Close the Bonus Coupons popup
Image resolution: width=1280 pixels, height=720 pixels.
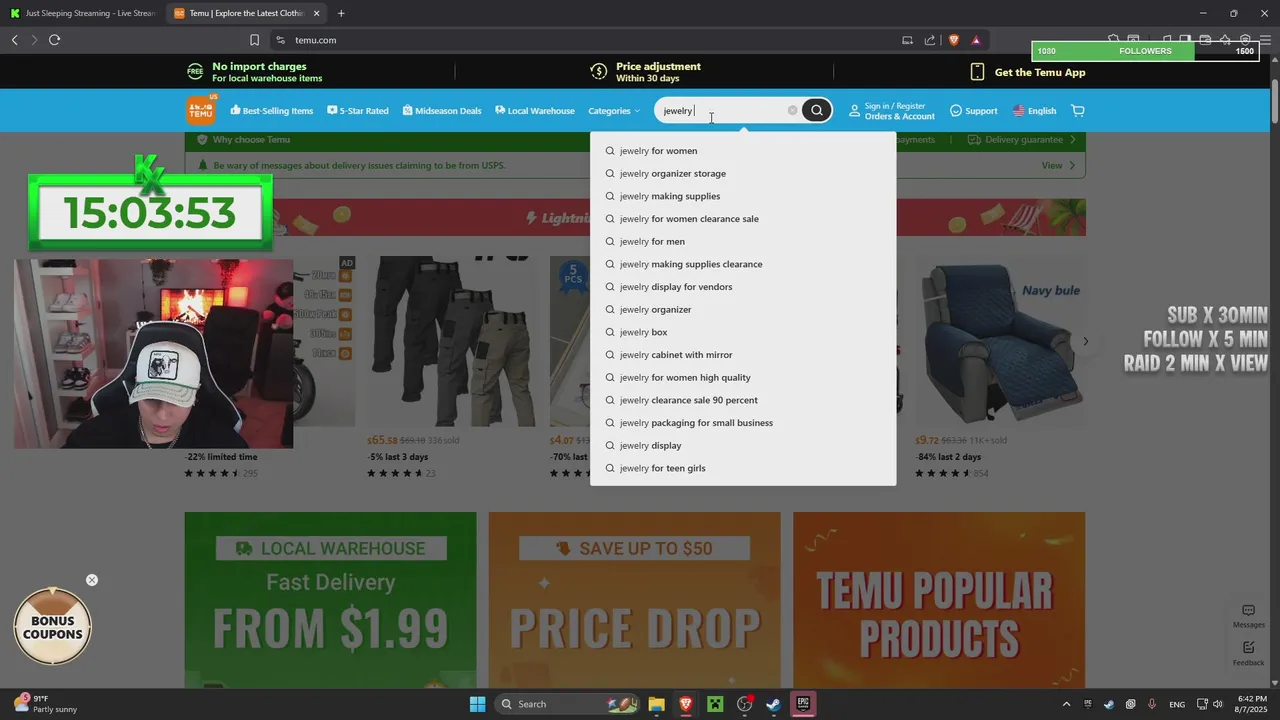click(x=92, y=580)
